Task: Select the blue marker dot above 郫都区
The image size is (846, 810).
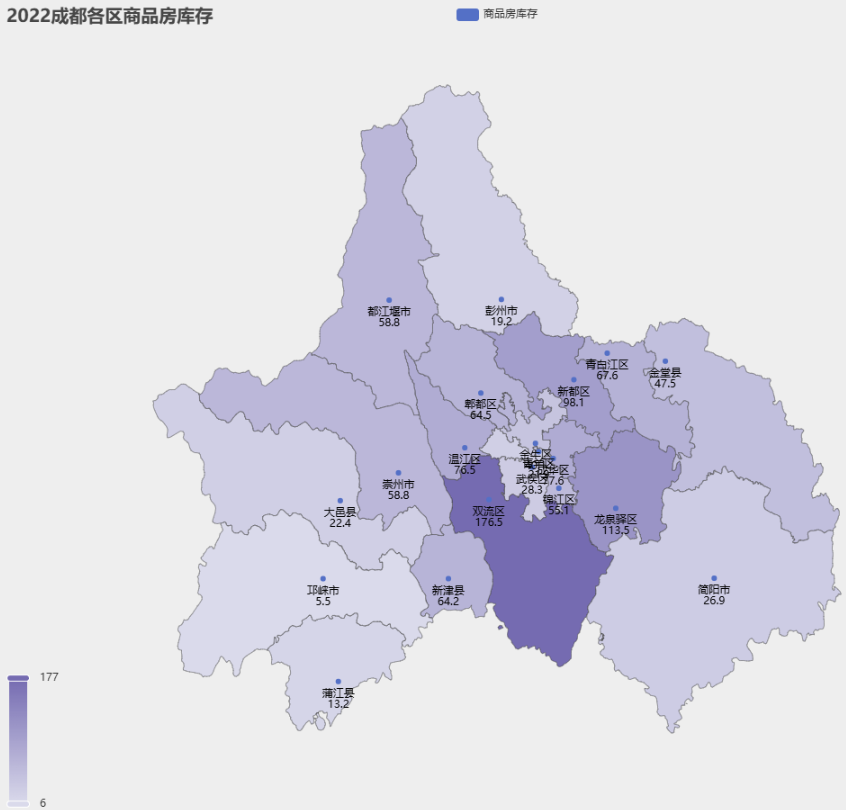Action: pos(481,393)
